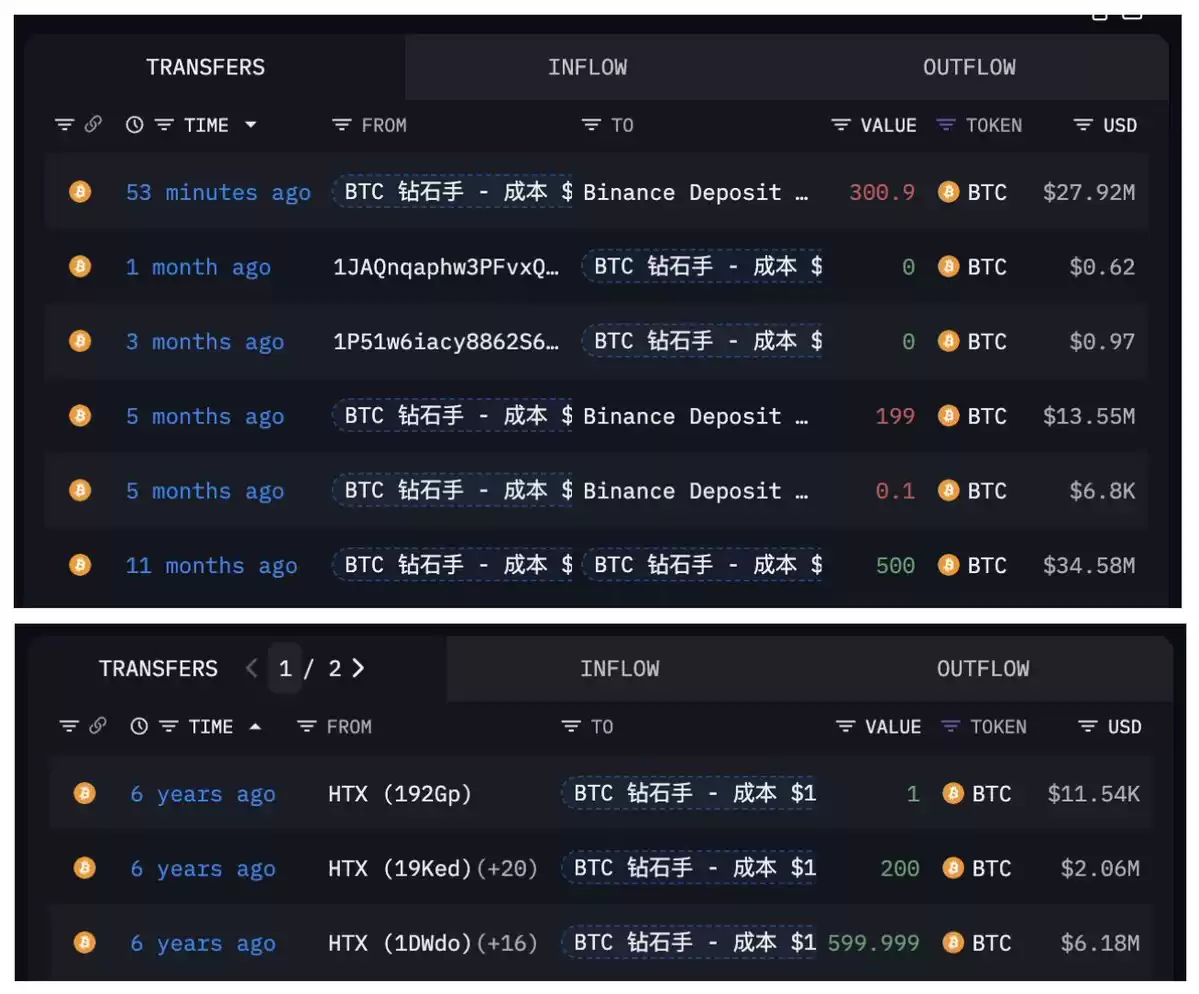Open the "11 months ago" transaction link
This screenshot has height=994, width=1199.
[x=212, y=566]
